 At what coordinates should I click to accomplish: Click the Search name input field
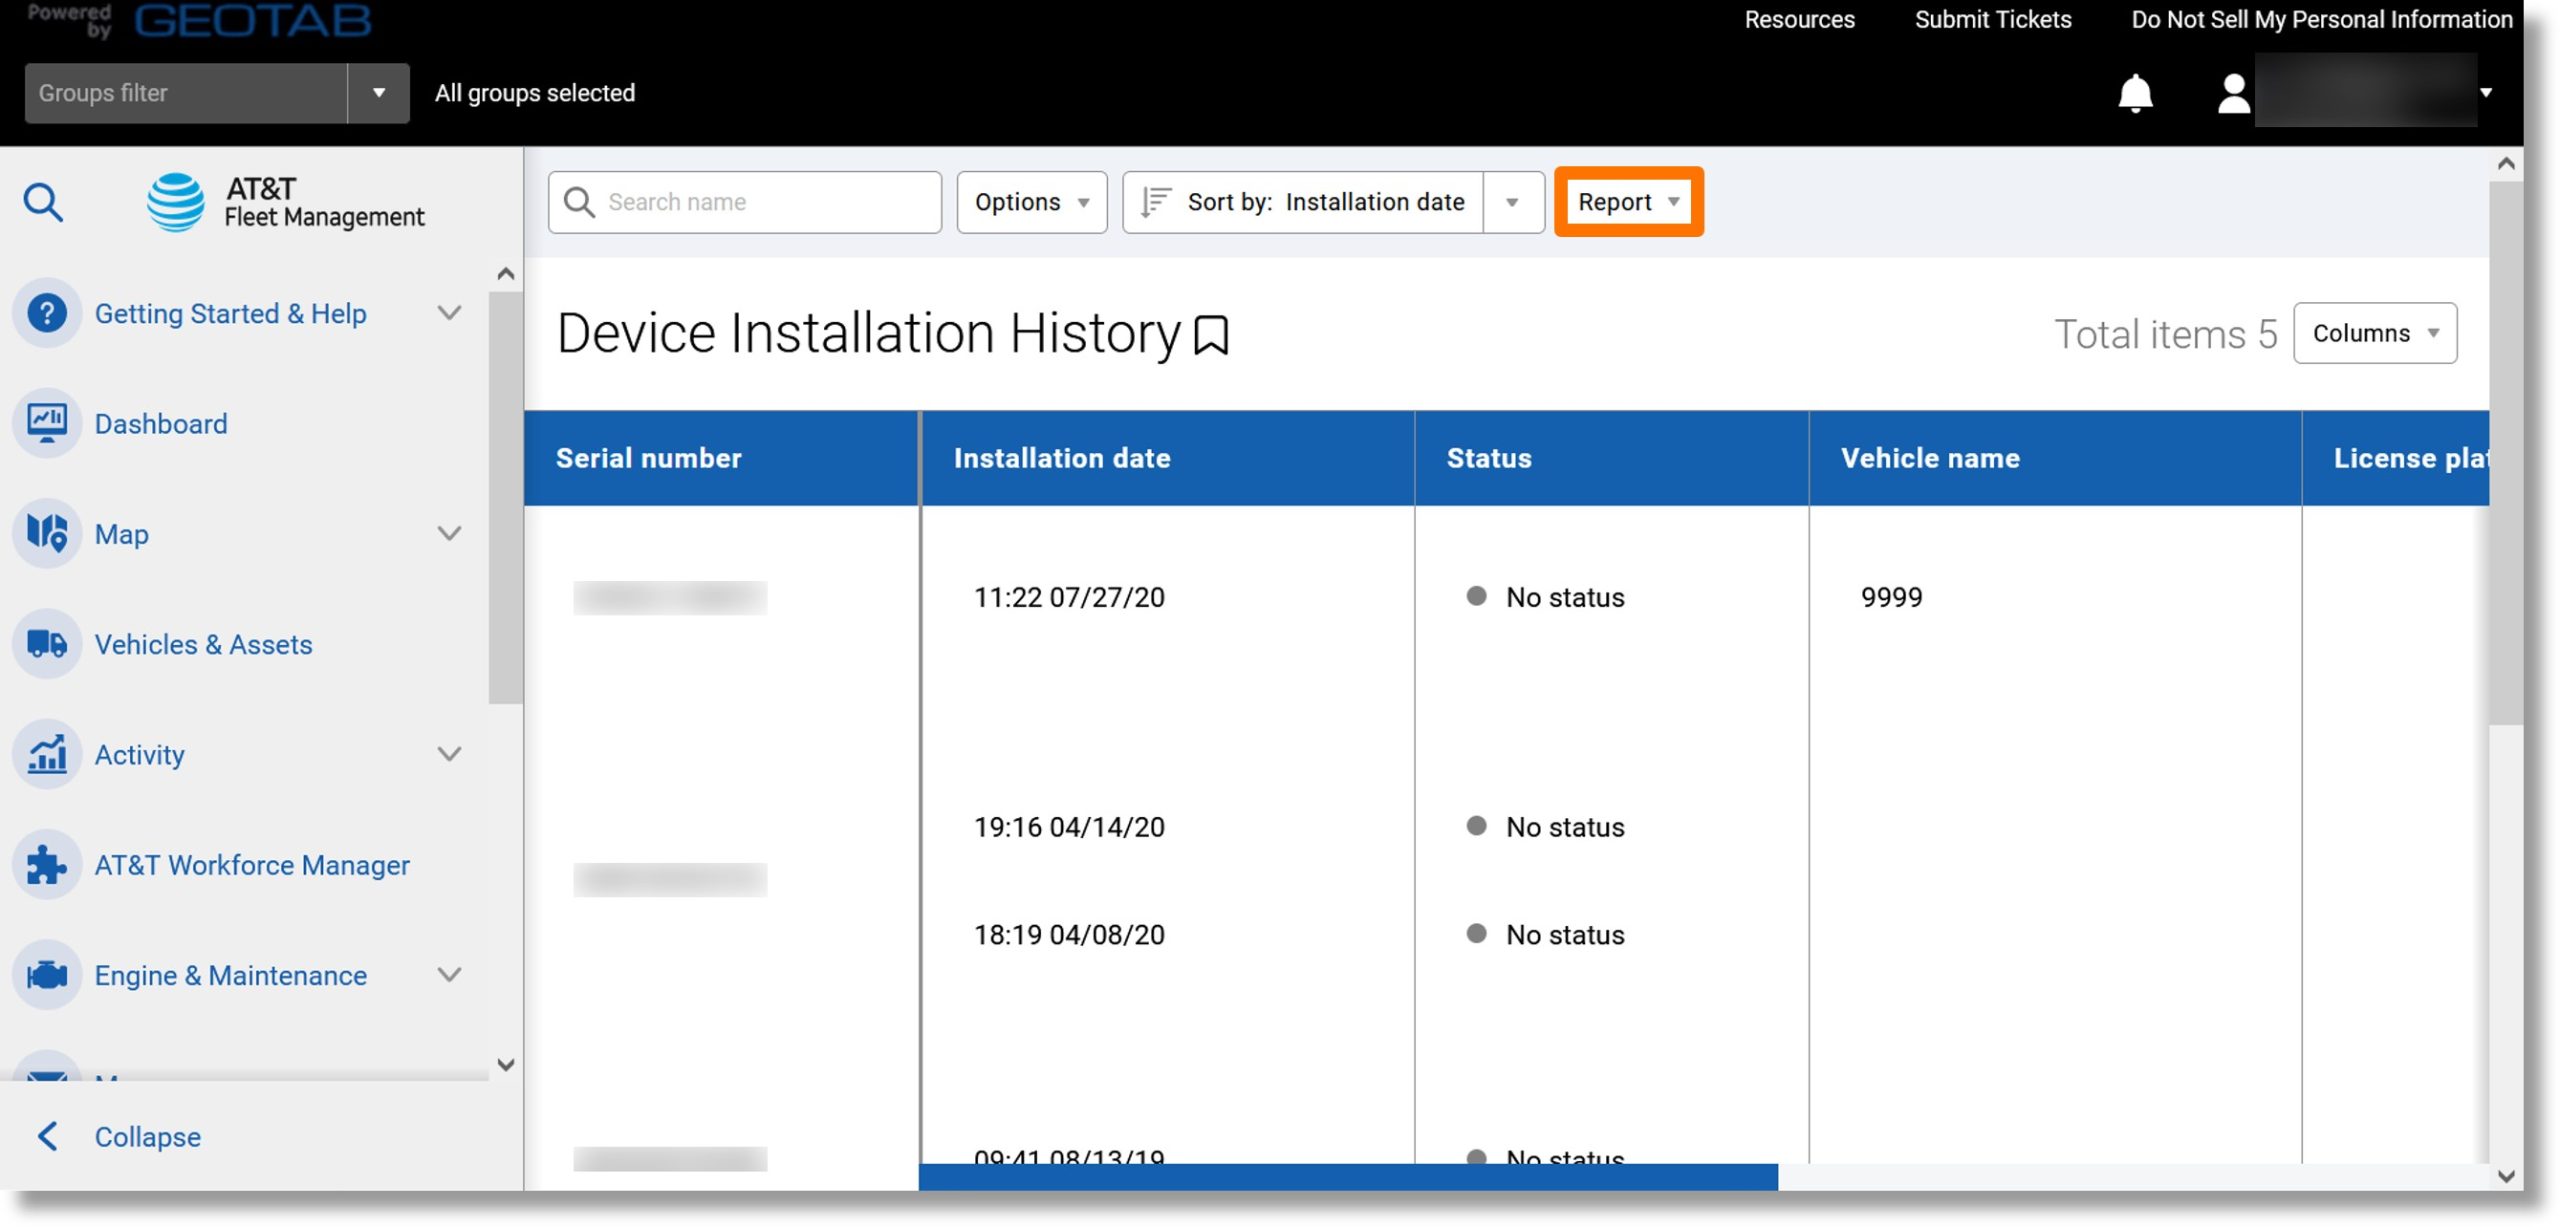coord(743,199)
